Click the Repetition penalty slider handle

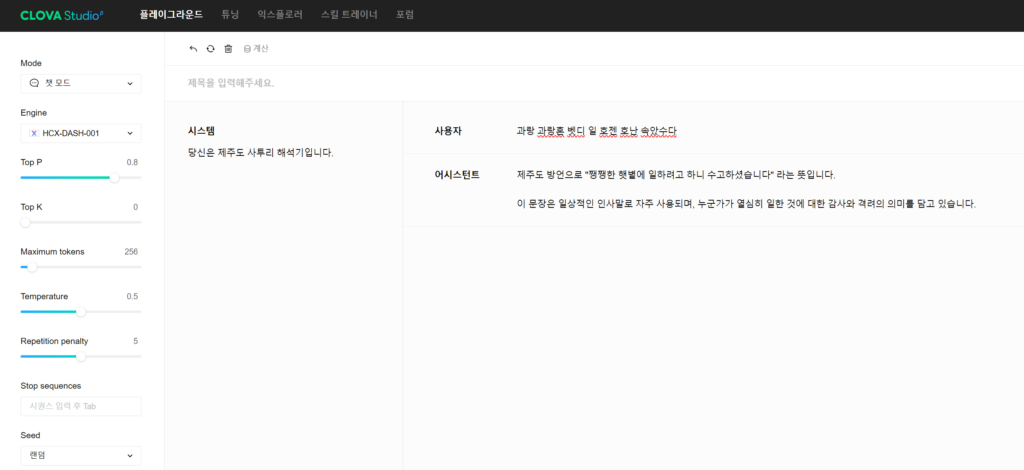pos(81,356)
